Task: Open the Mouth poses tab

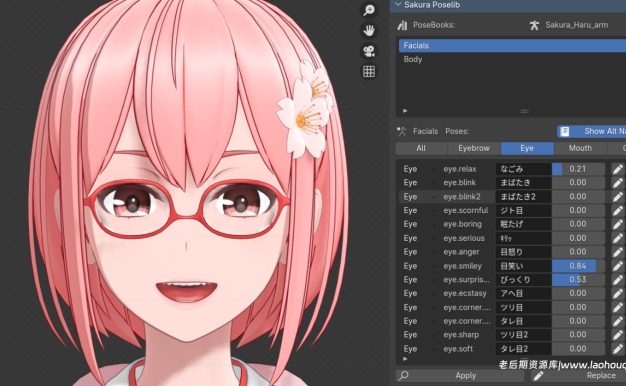Action: click(x=580, y=148)
